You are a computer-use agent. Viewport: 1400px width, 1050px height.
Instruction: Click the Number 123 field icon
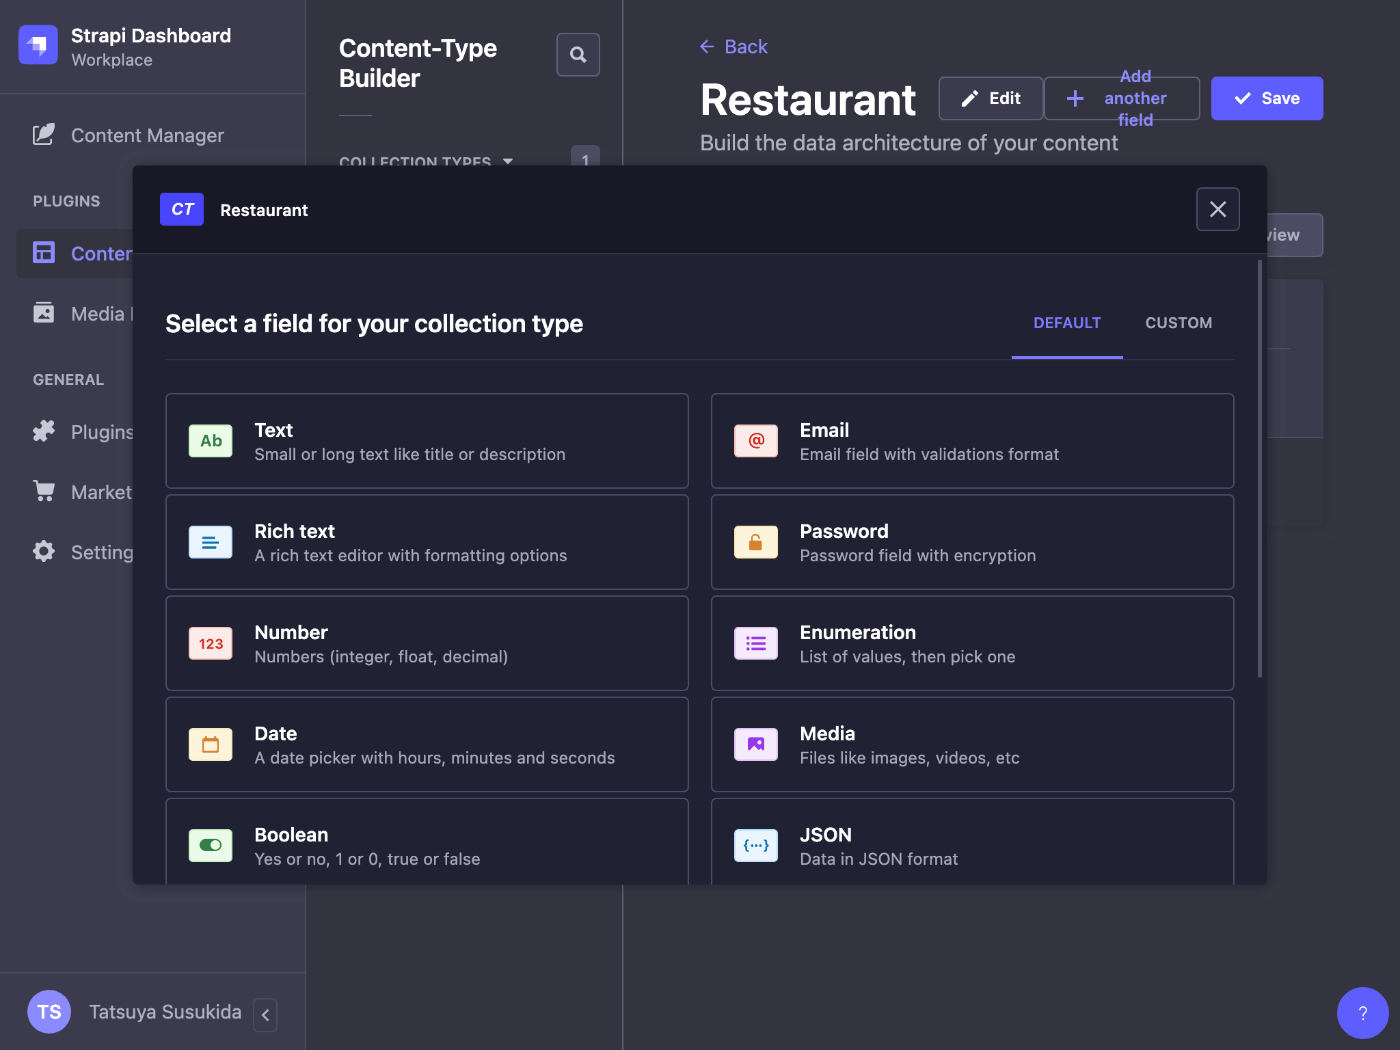[211, 643]
